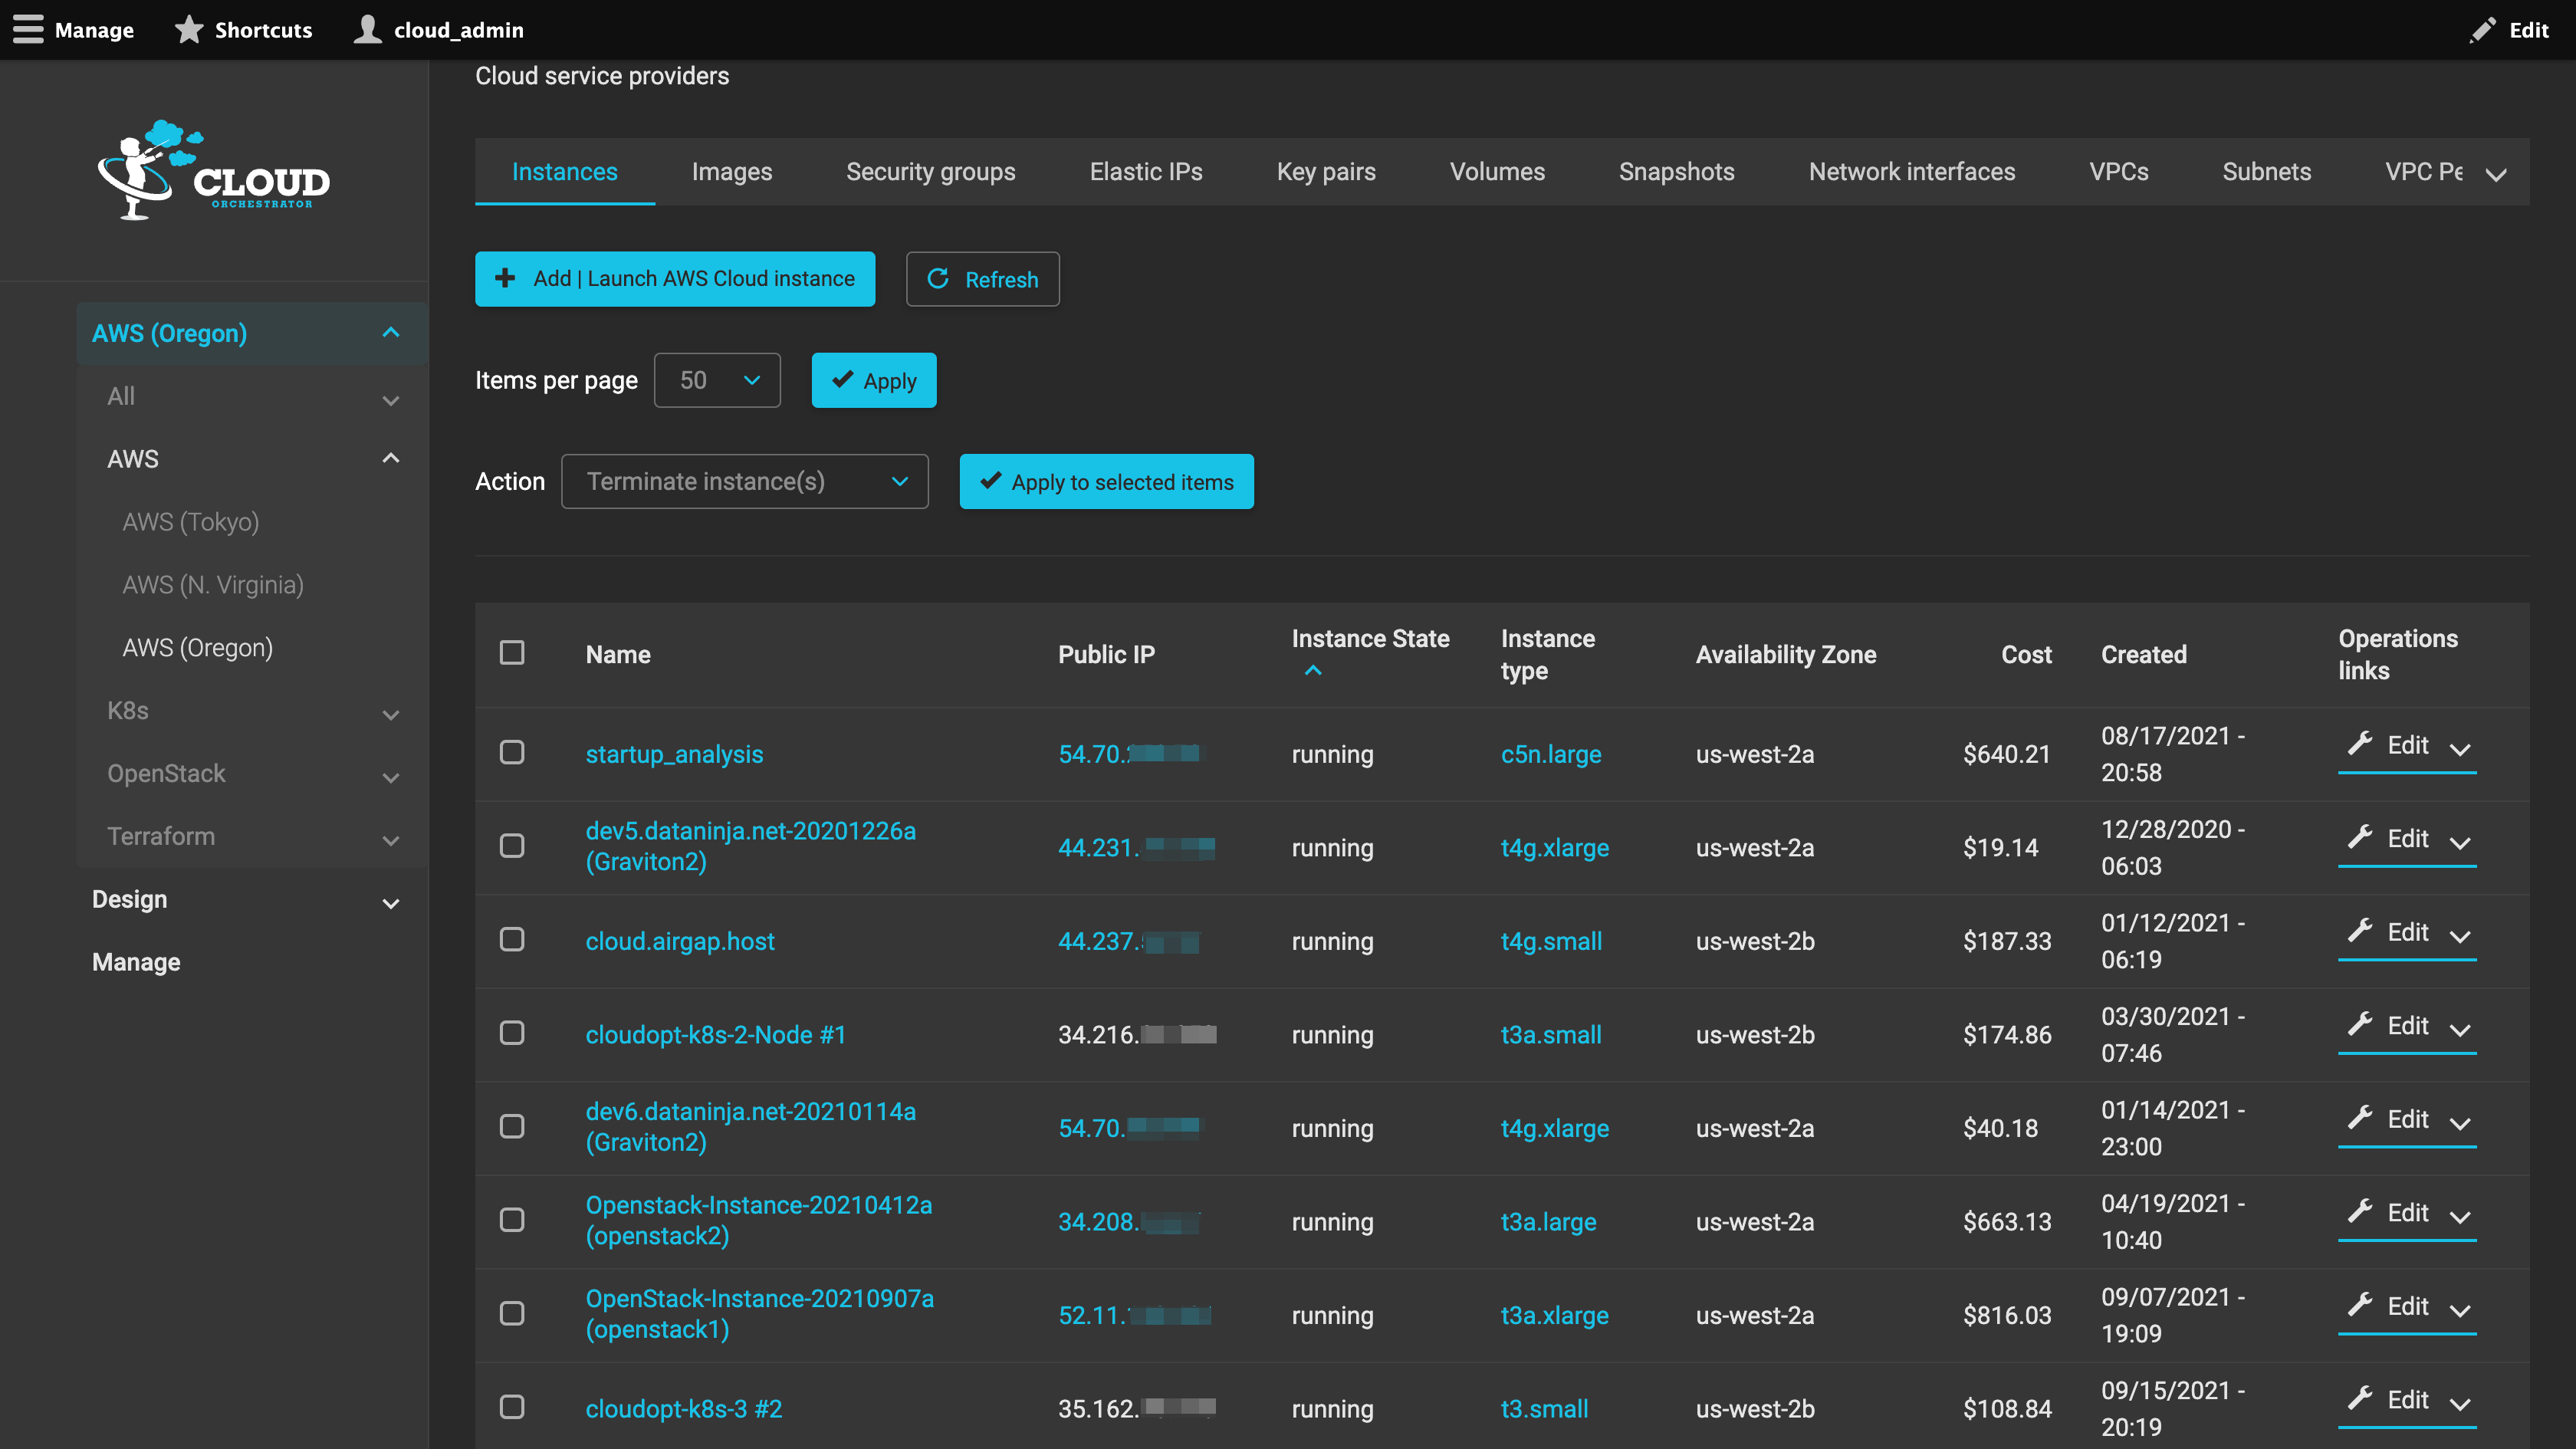The width and height of the screenshot is (2576, 1449).
Task: Click the Instance State sort arrow
Action: (1313, 671)
